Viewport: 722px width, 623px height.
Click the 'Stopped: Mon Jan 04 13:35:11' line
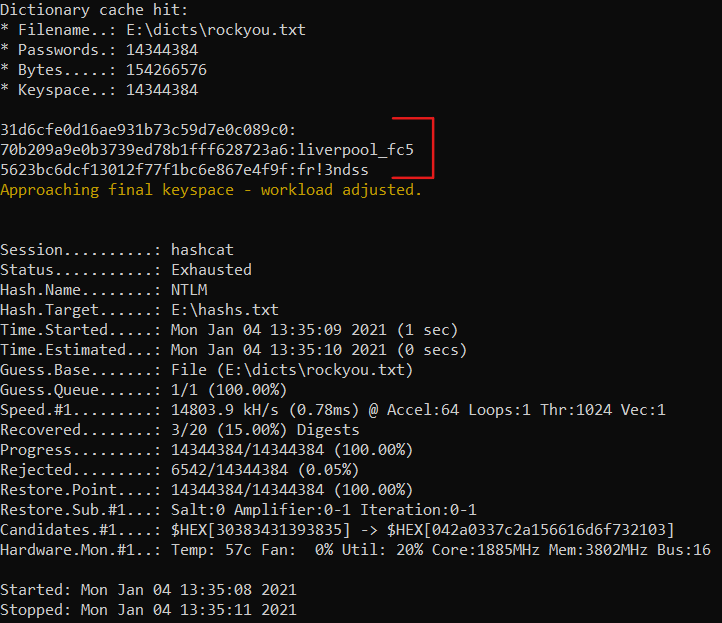(x=148, y=610)
